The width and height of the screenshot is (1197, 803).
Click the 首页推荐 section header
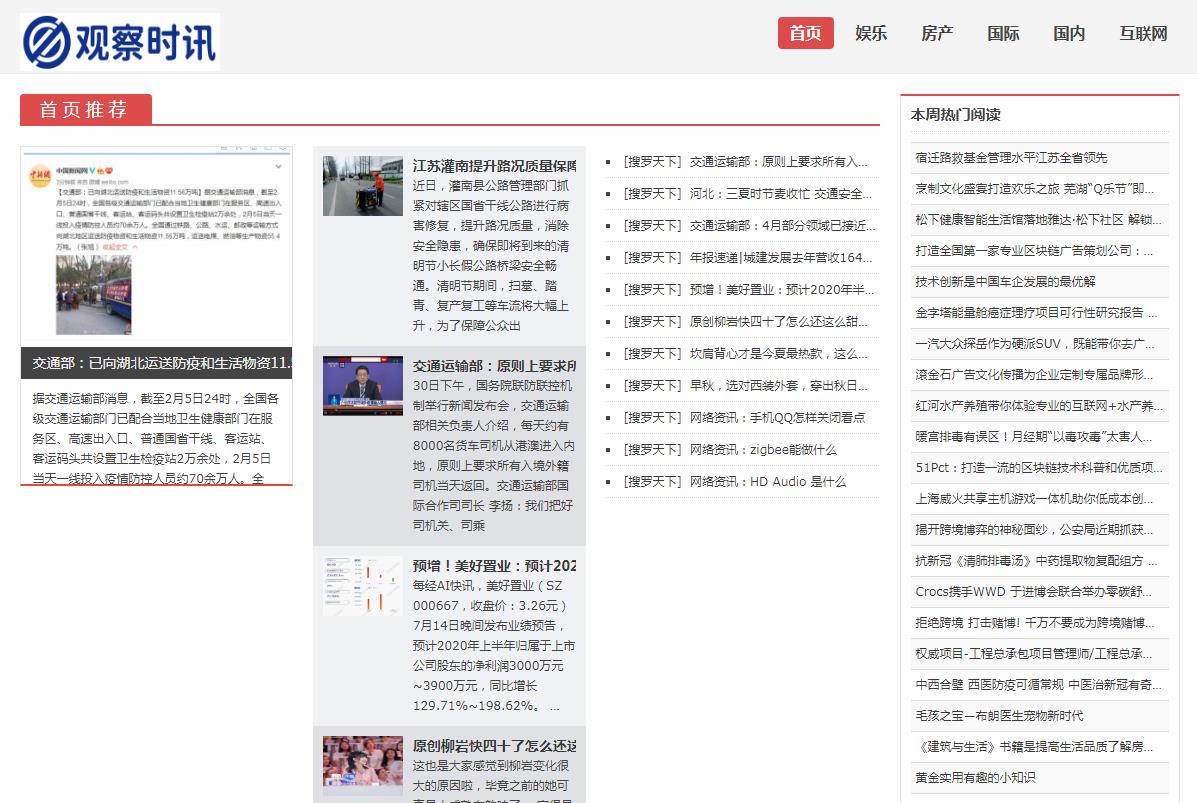pyautogui.click(x=86, y=109)
